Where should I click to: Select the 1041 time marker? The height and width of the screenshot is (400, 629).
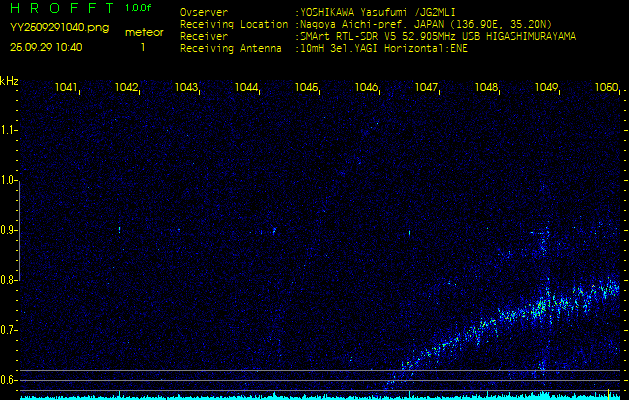(67, 88)
